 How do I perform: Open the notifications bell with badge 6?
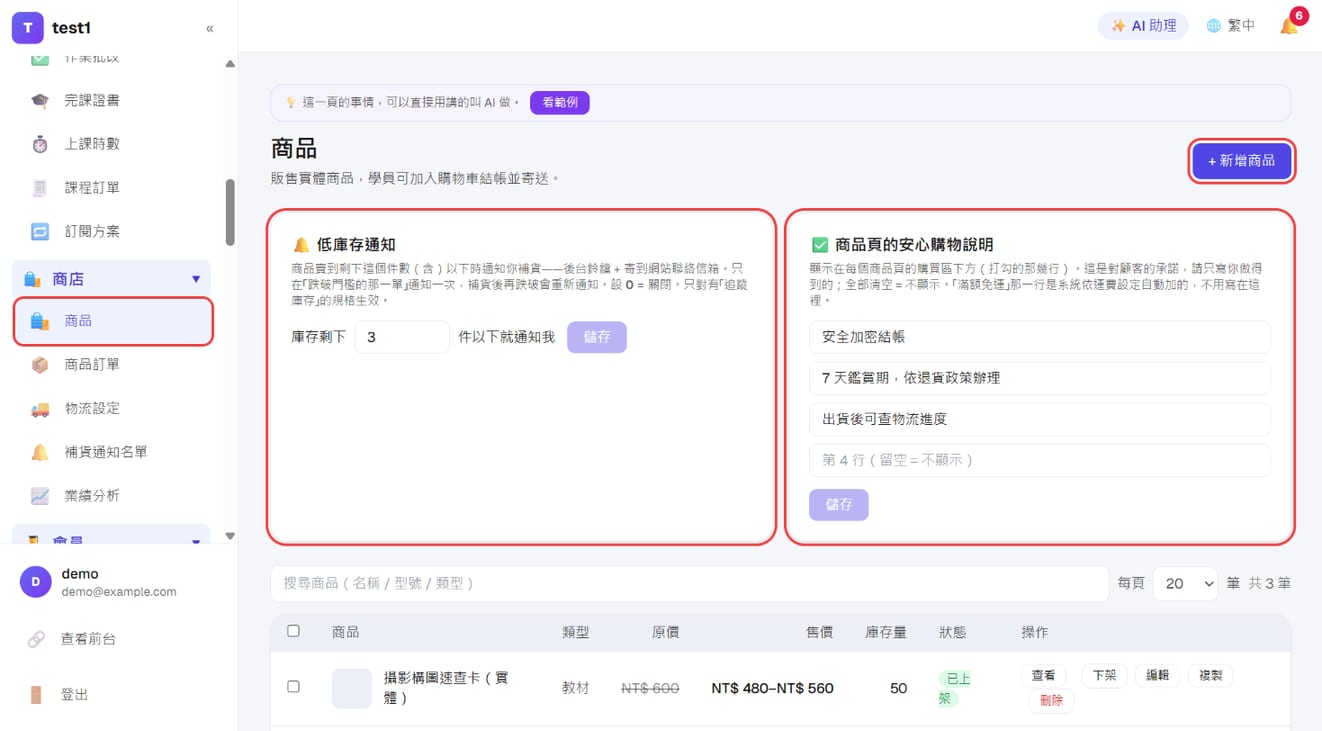click(x=1290, y=25)
